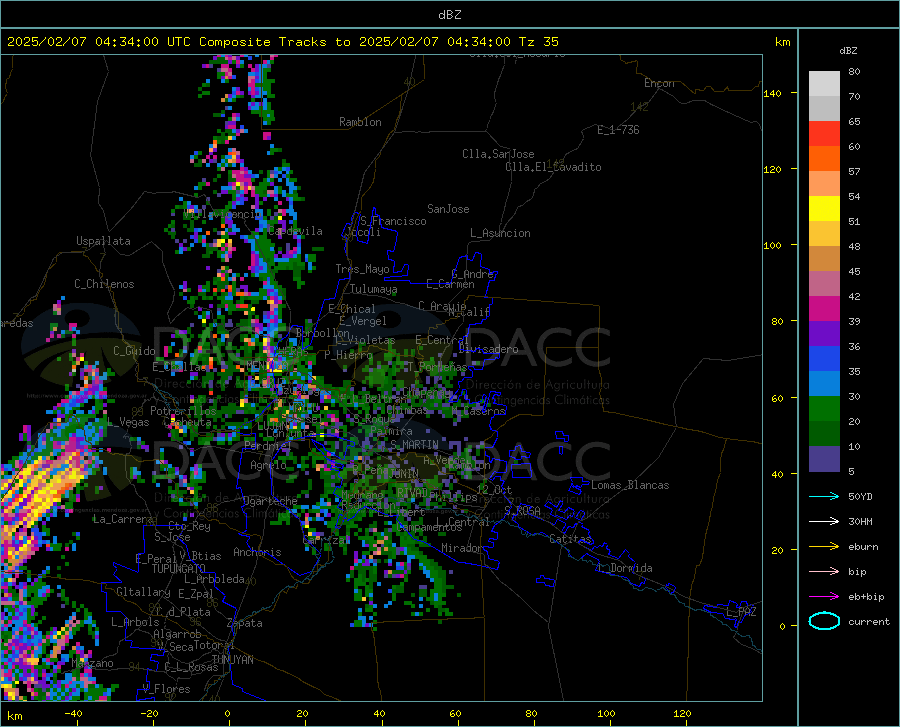
Task: Click the L_PAZ map label
Action: (741, 612)
